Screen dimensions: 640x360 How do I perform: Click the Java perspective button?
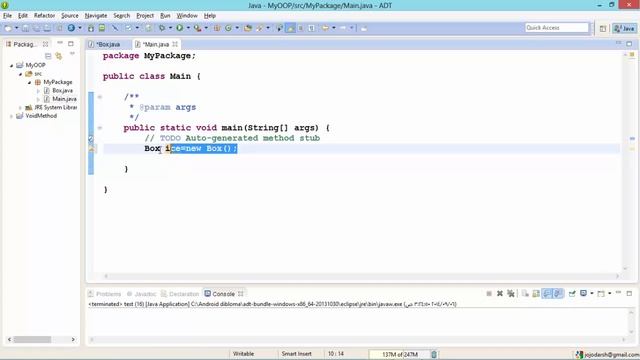(x=624, y=28)
